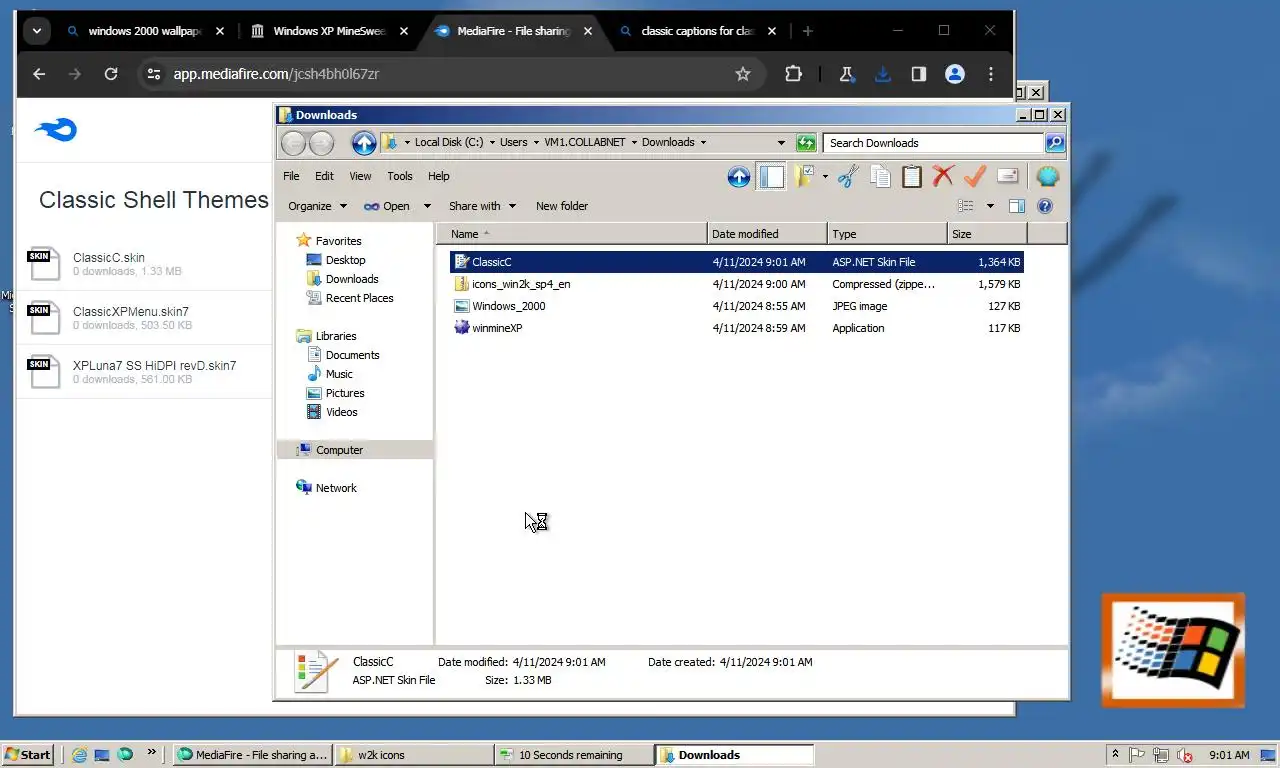Click New folder button

click(562, 206)
